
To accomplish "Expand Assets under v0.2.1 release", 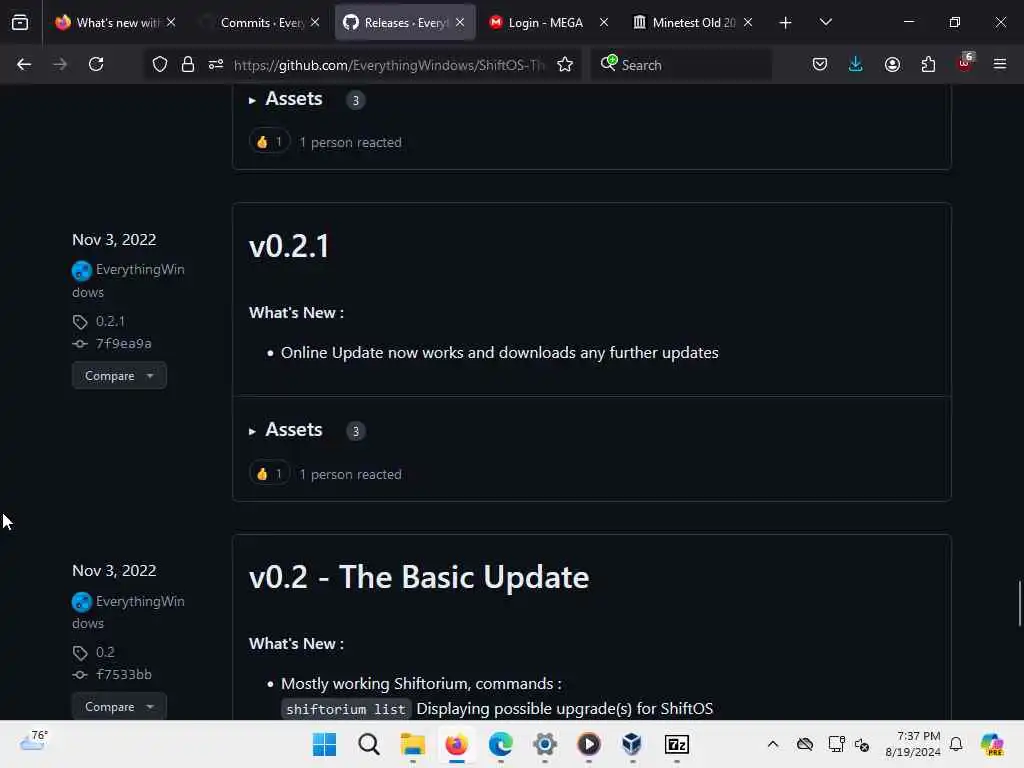I will coord(286,430).
